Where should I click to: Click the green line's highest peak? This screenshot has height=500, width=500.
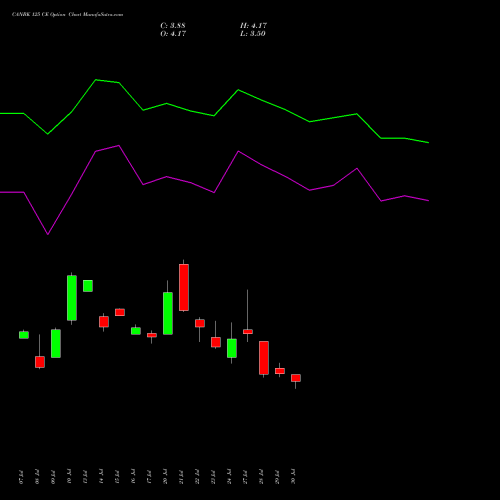pyautogui.click(x=96, y=80)
